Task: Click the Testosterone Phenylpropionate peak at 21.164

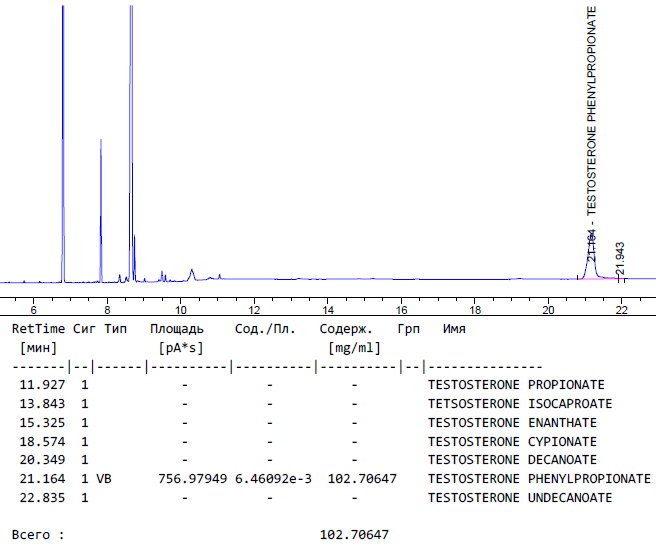Action: pyautogui.click(x=591, y=262)
